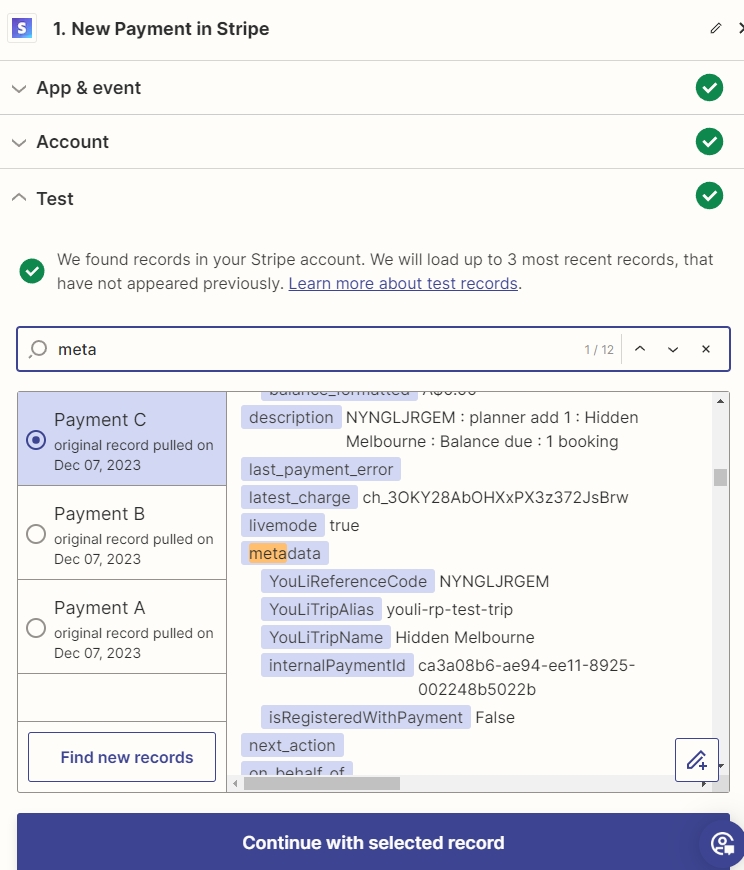This screenshot has height=870, width=744.
Task: Clear the meta search field
Action: click(x=706, y=349)
